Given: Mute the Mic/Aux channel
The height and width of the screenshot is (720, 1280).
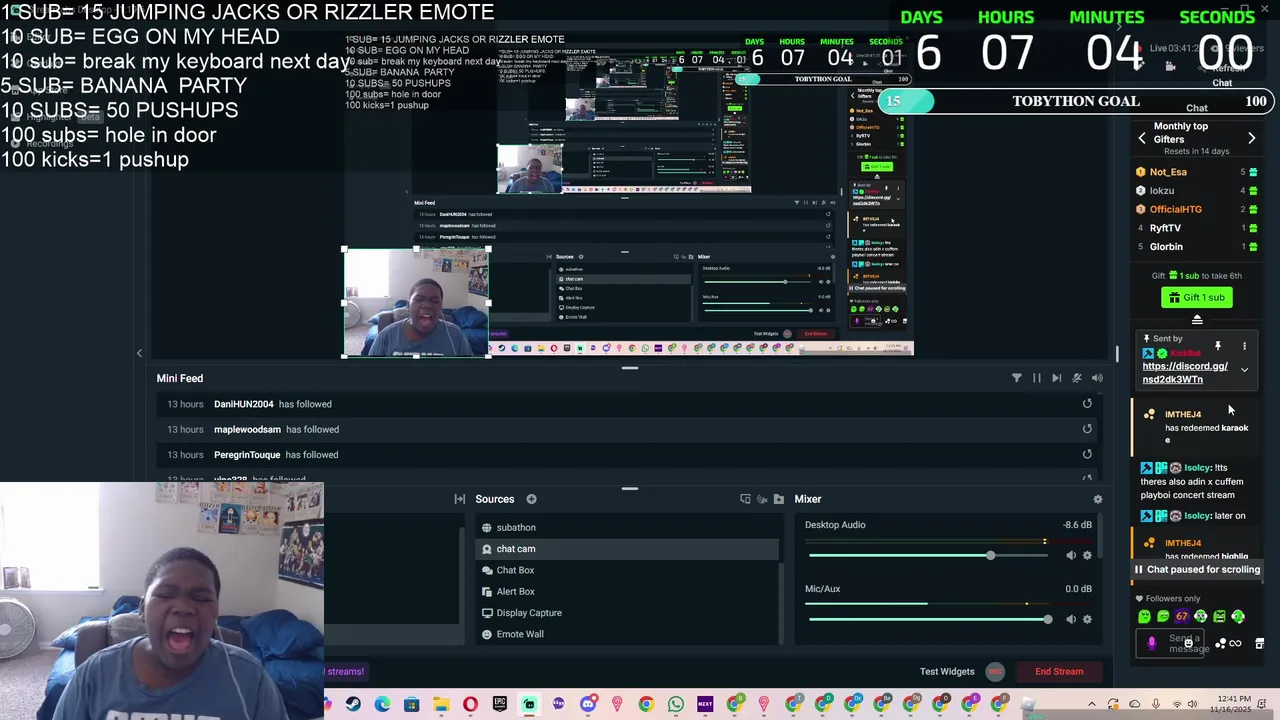Looking at the screenshot, I should (x=1071, y=619).
